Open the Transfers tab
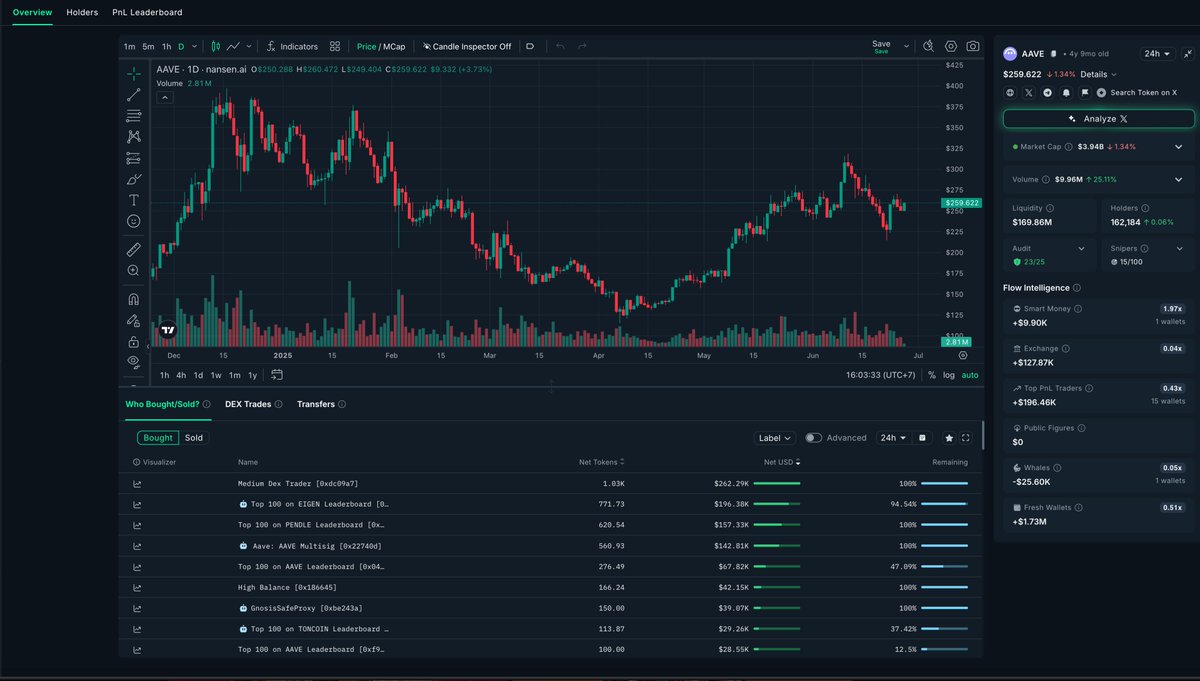The height and width of the screenshot is (681, 1200). [315, 404]
